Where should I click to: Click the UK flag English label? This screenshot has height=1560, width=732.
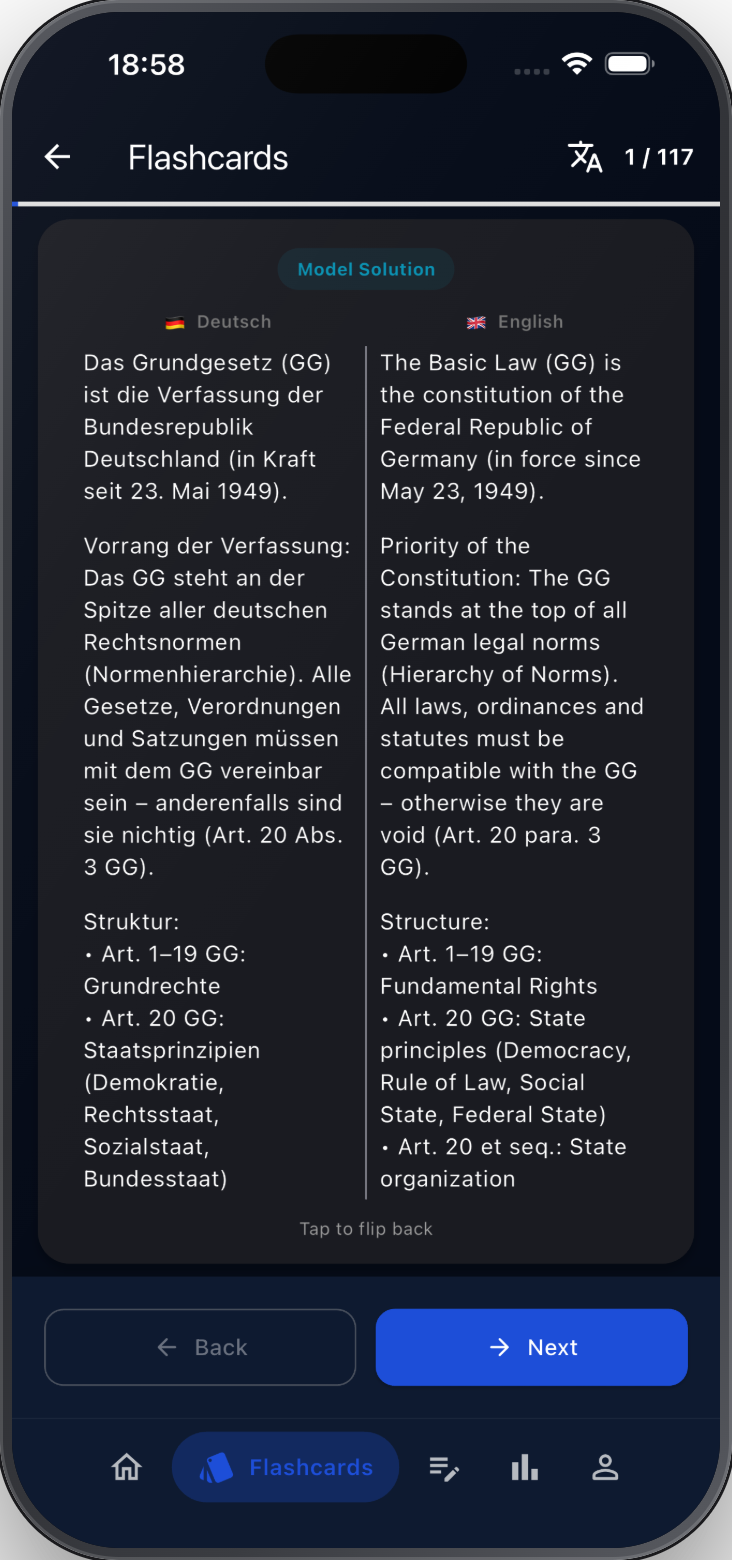click(x=515, y=322)
